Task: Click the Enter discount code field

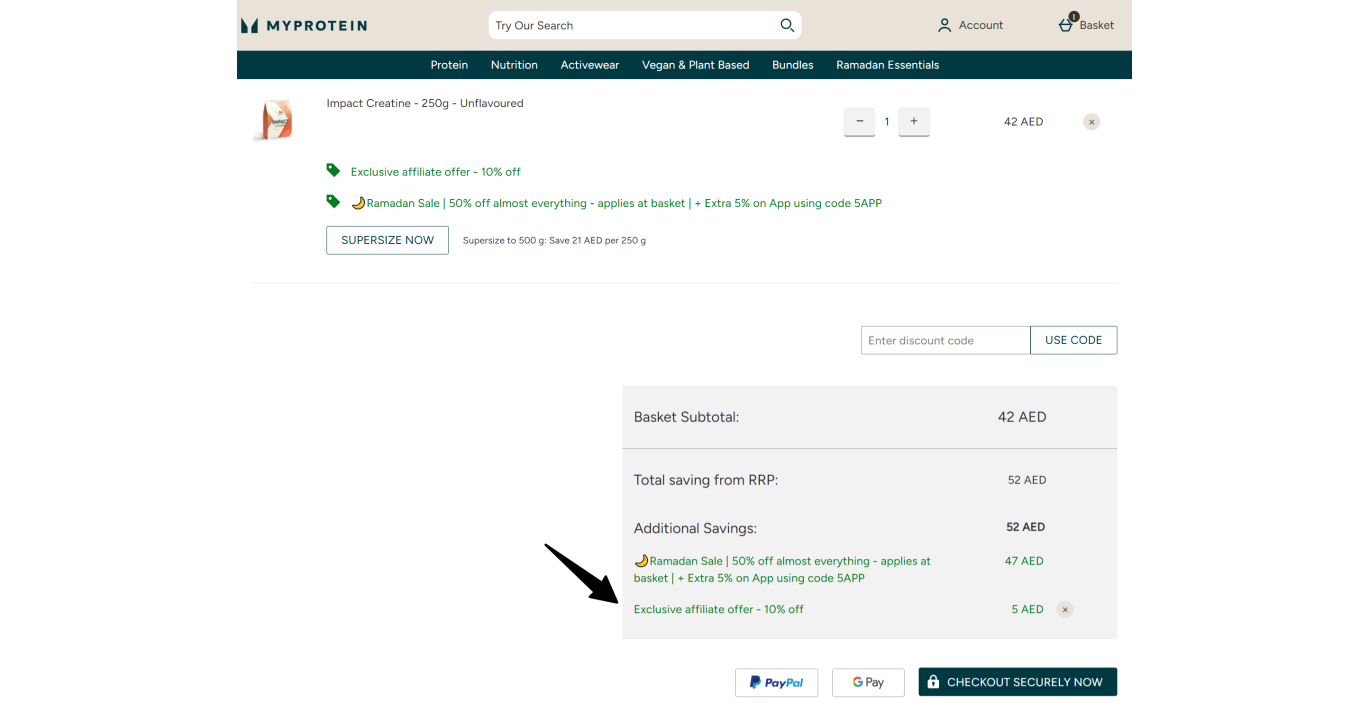Action: (x=946, y=340)
